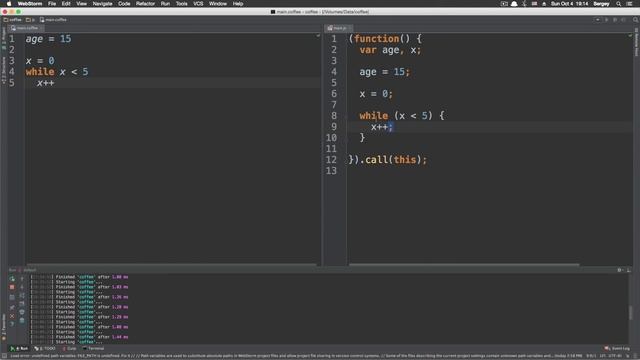
Task: Open the Run tool window button
Action: (19, 349)
